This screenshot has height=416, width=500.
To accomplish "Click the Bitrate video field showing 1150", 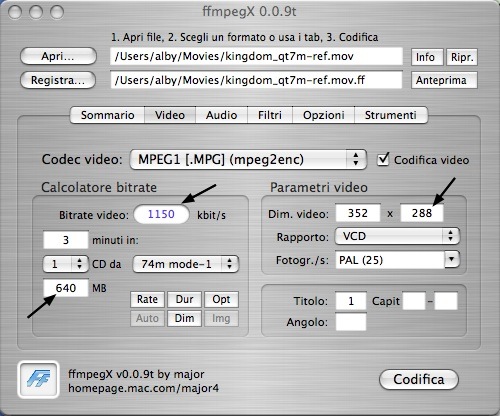I will 161,214.
